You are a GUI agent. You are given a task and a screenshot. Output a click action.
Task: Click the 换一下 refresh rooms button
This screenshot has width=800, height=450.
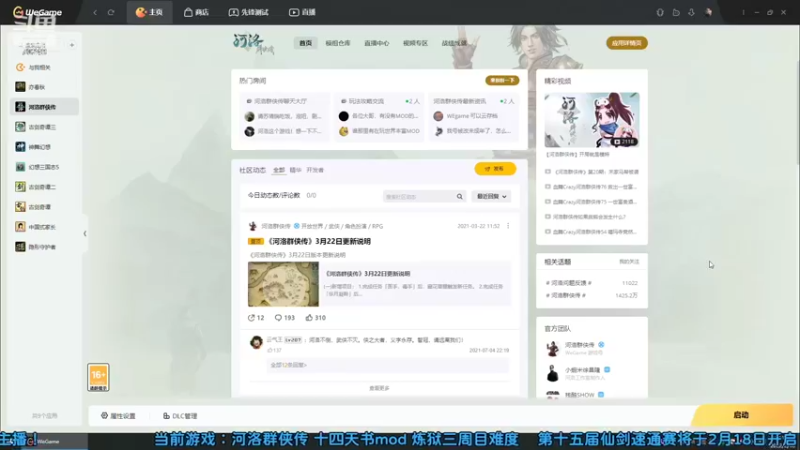click(x=502, y=81)
